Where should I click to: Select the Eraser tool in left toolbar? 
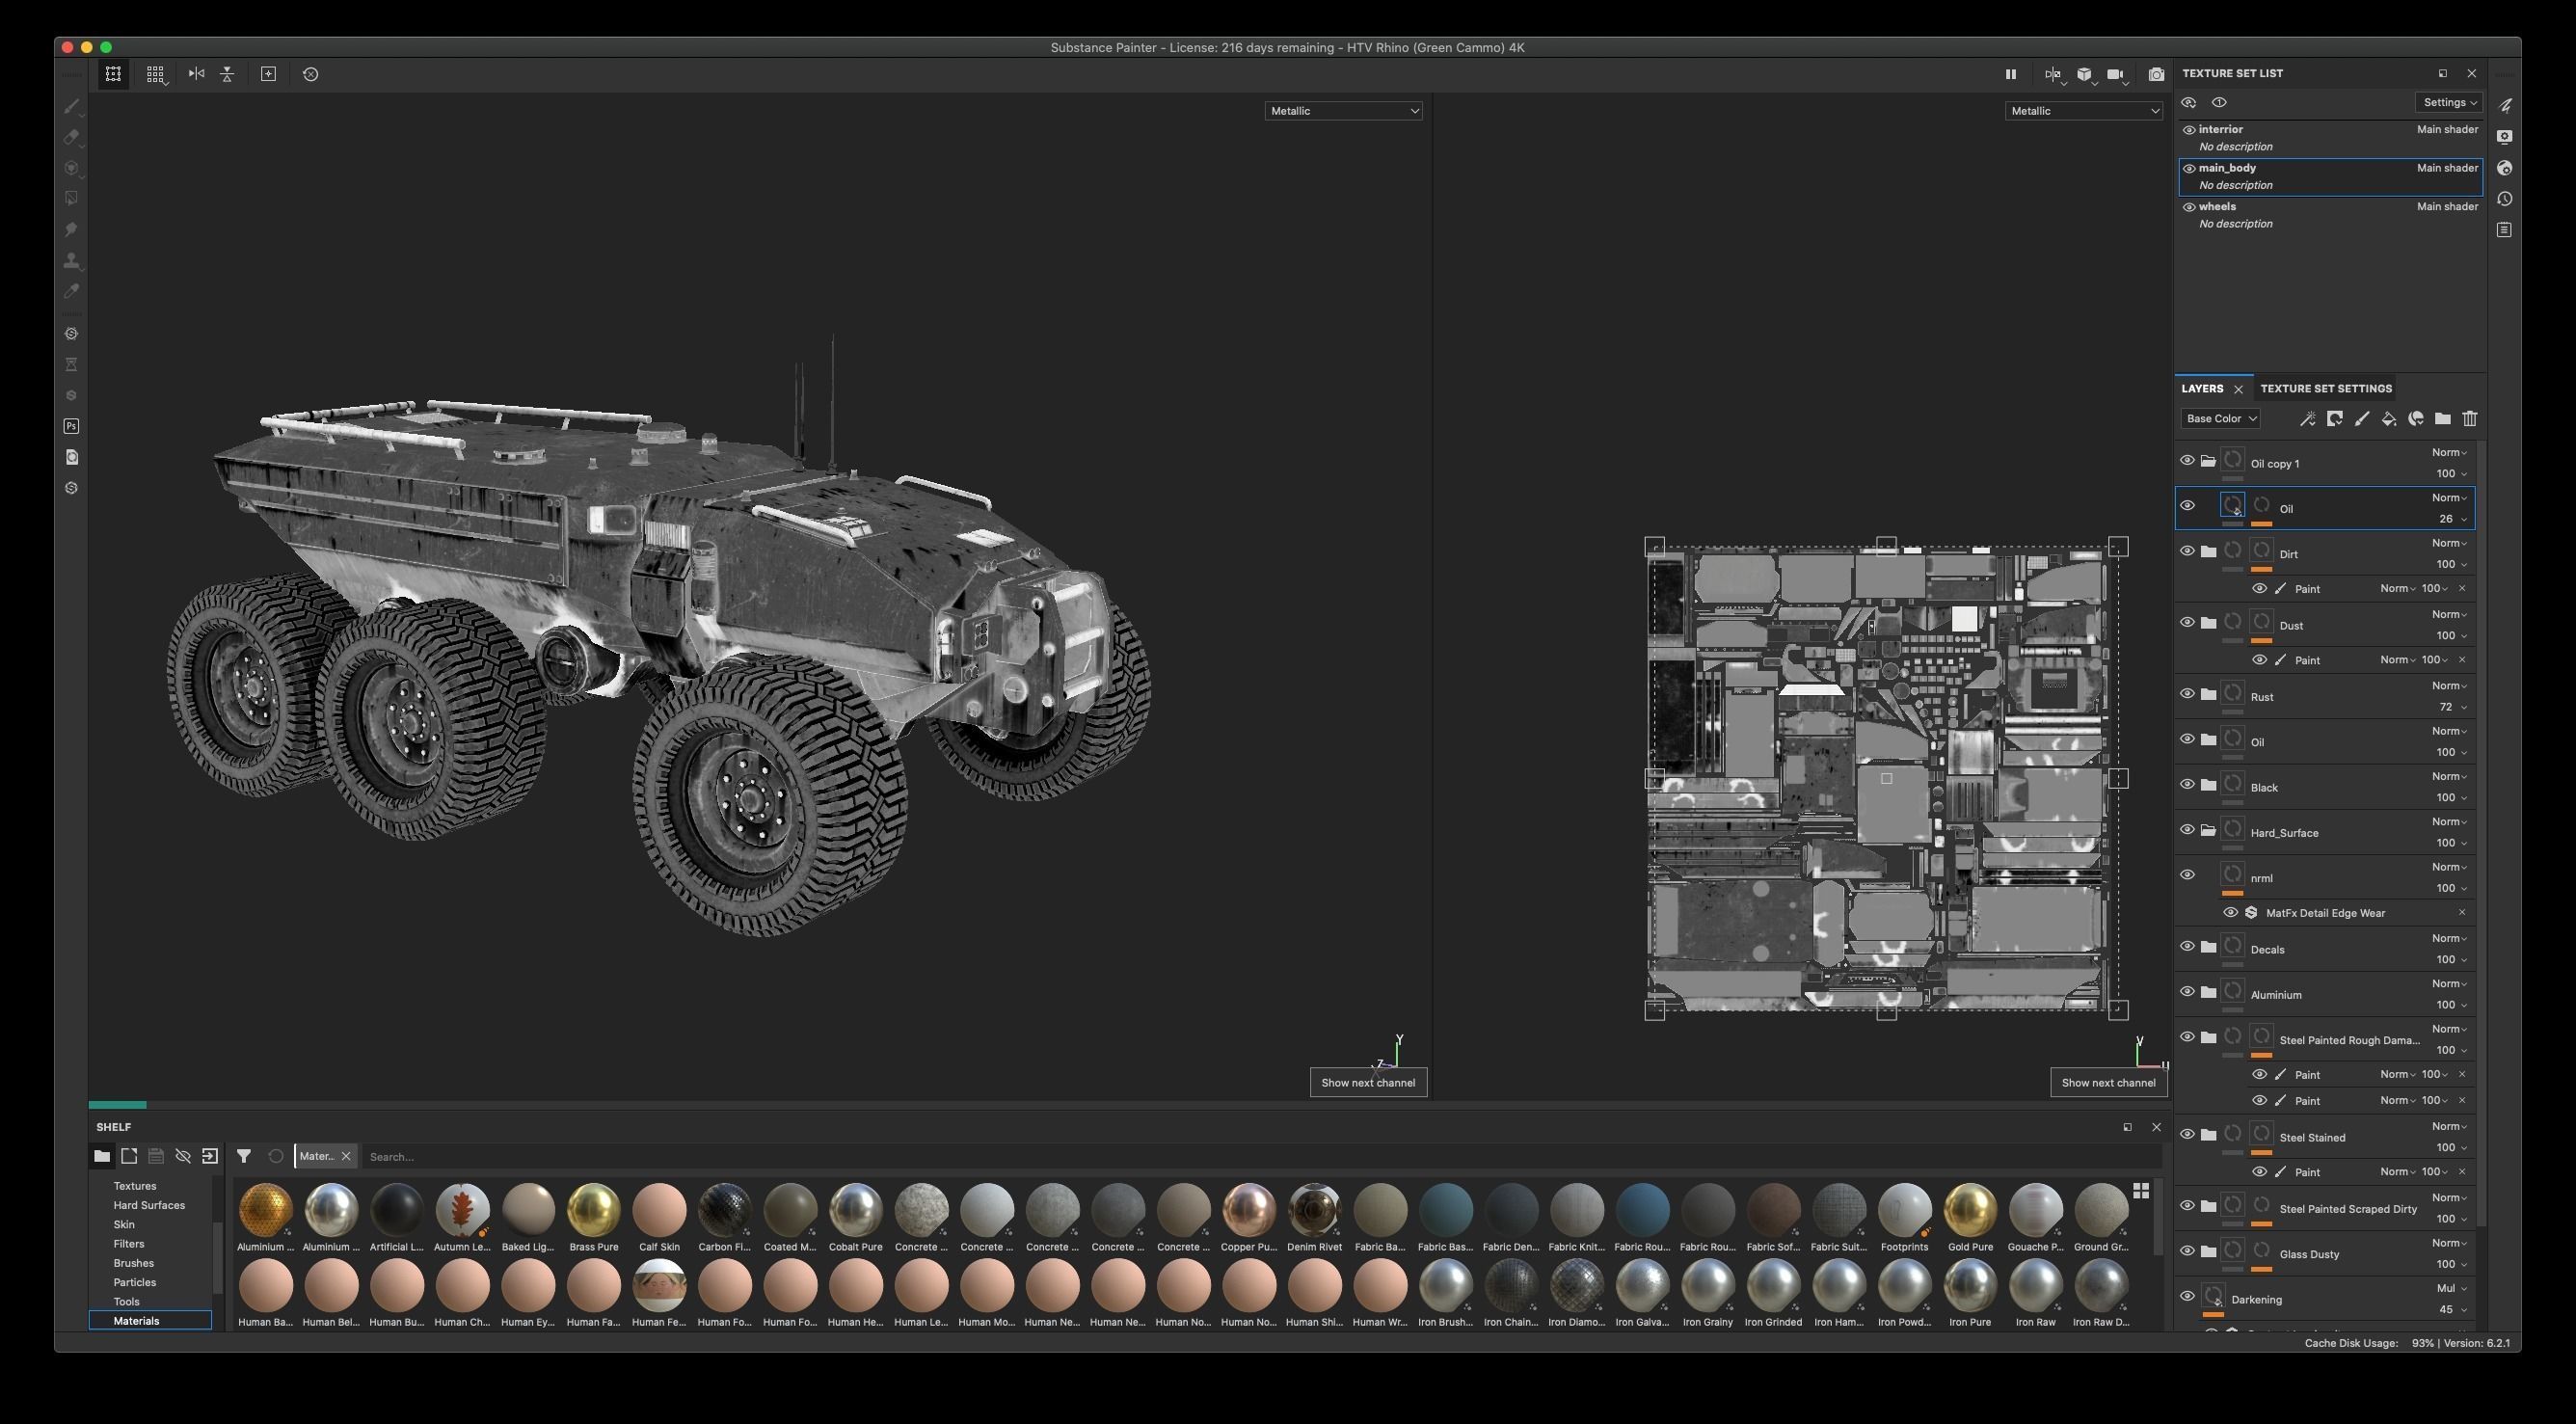point(71,137)
